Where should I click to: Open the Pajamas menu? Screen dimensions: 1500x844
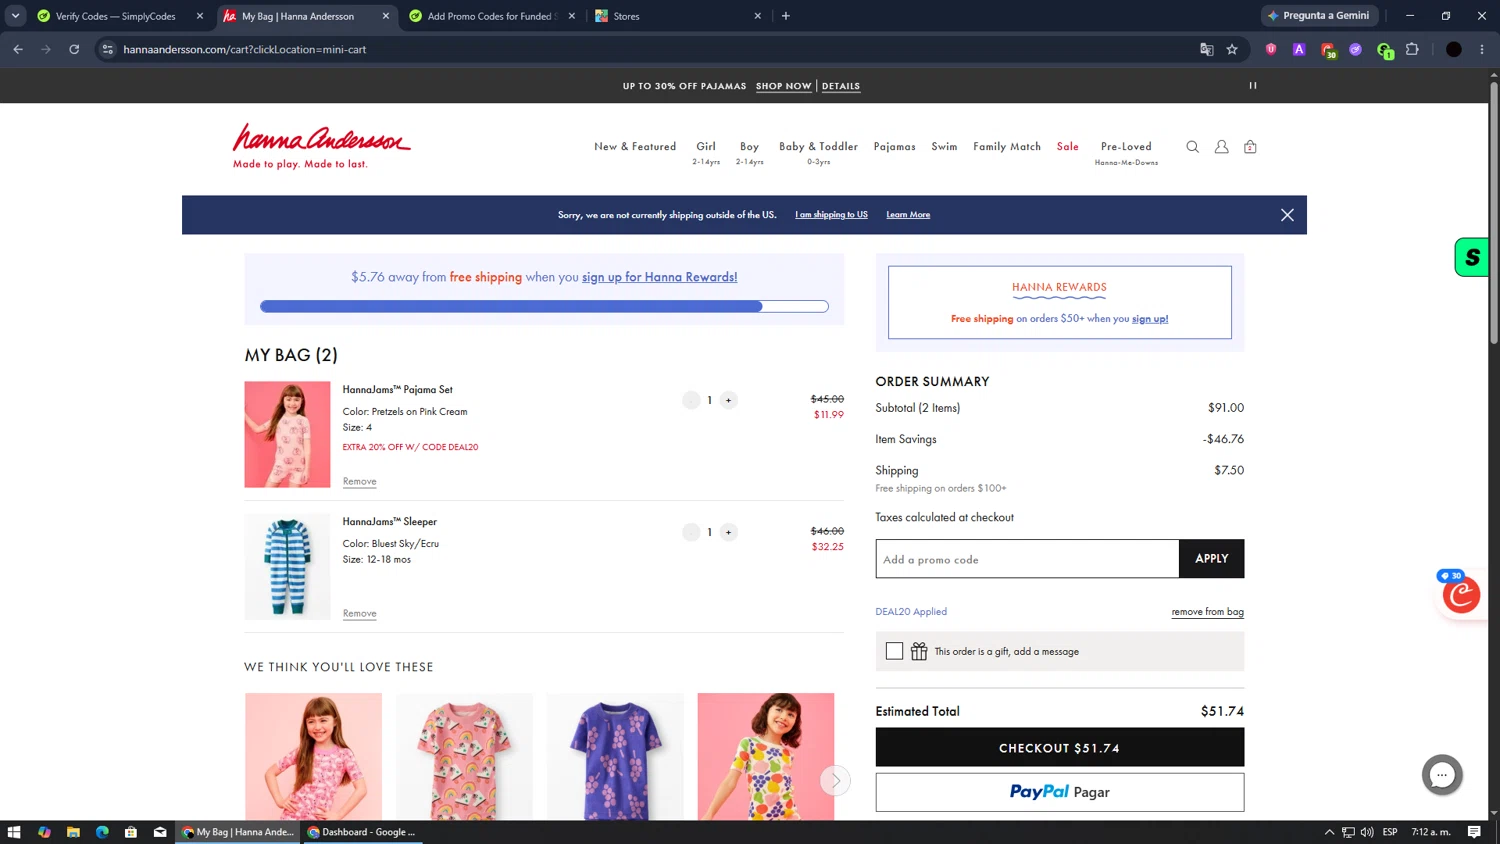click(894, 147)
